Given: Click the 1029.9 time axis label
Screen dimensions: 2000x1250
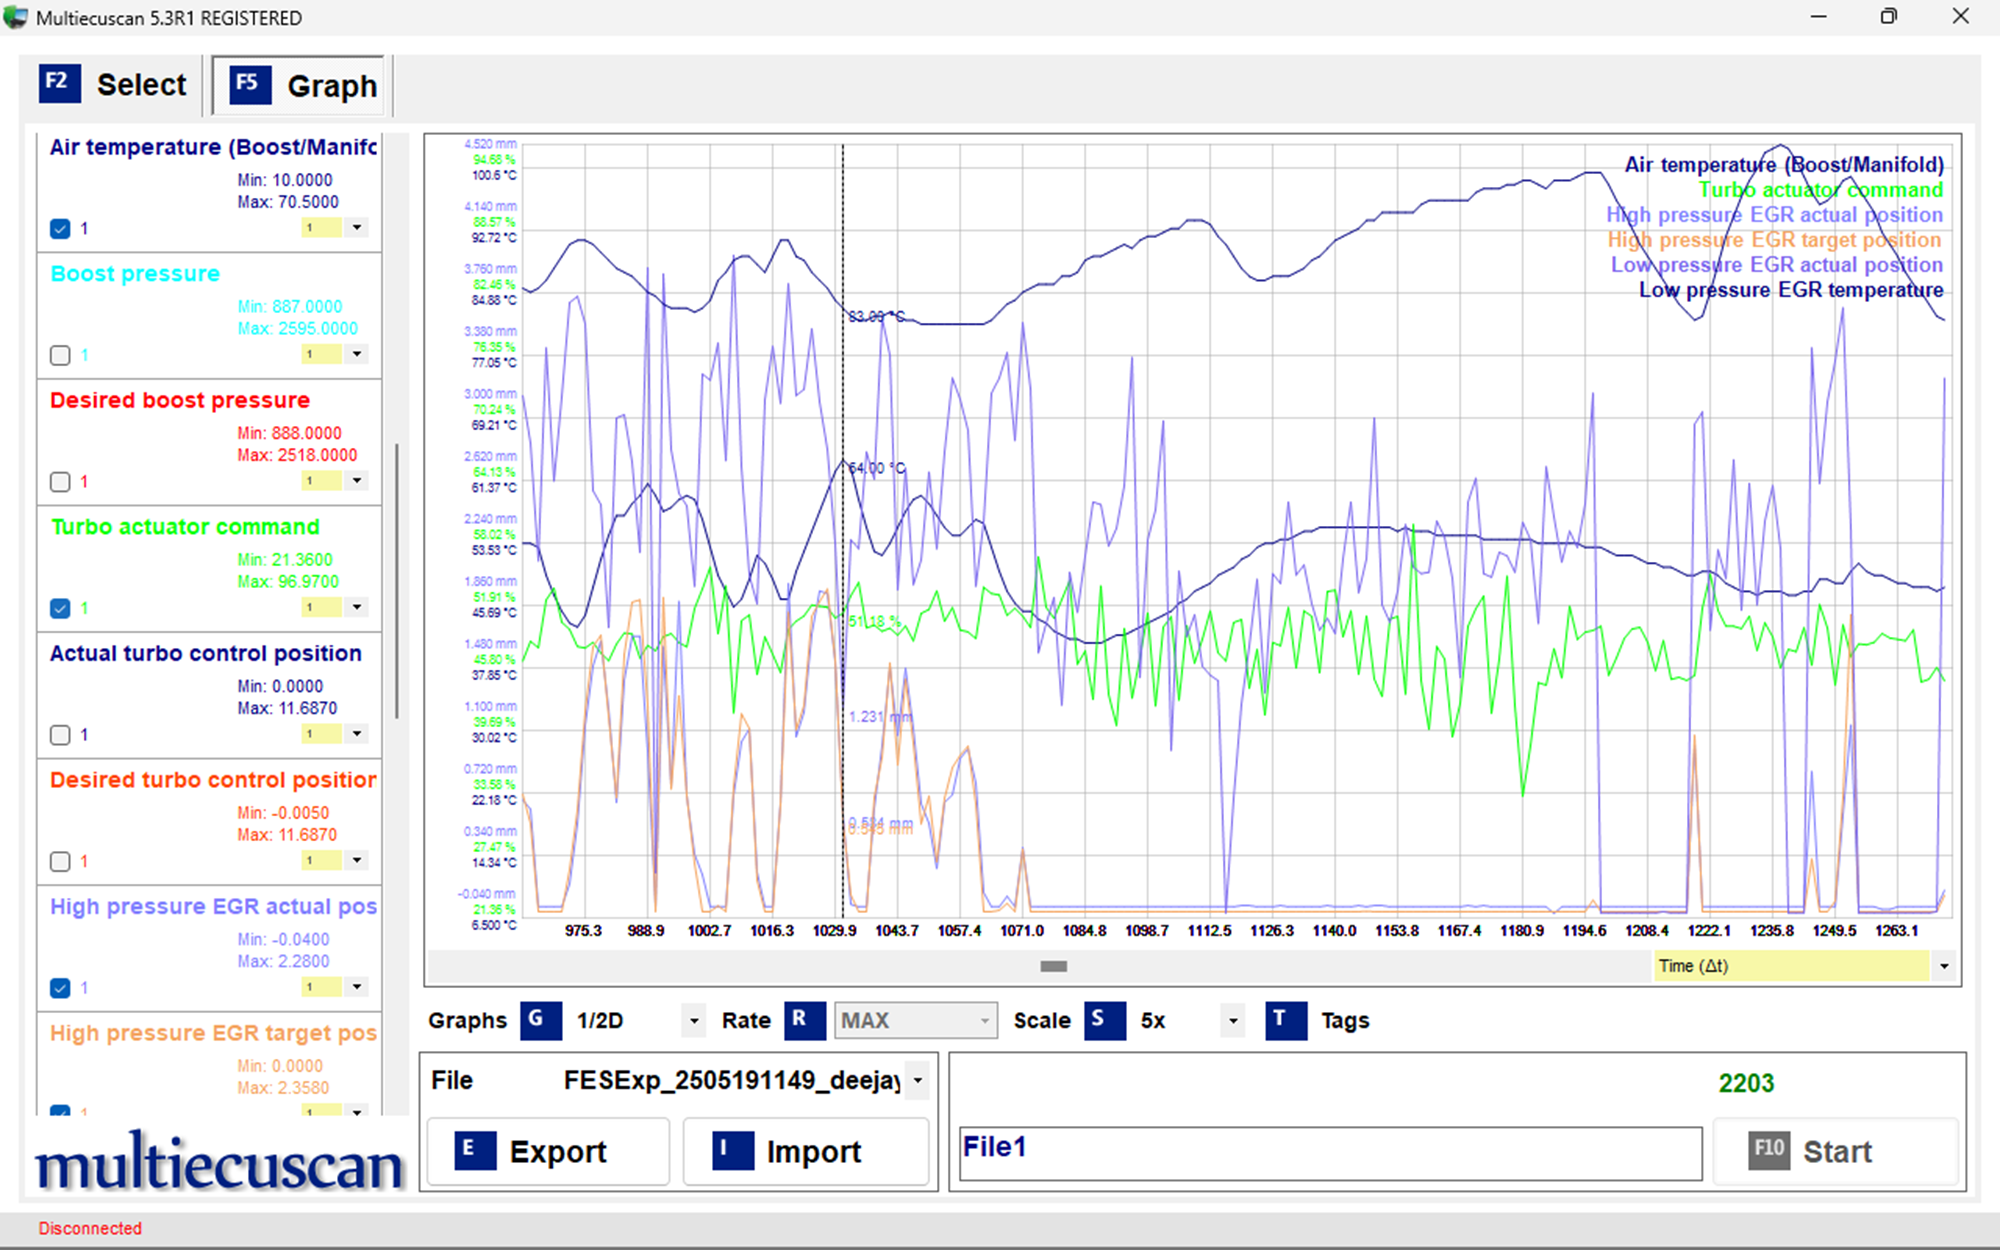Looking at the screenshot, I should click(x=834, y=931).
